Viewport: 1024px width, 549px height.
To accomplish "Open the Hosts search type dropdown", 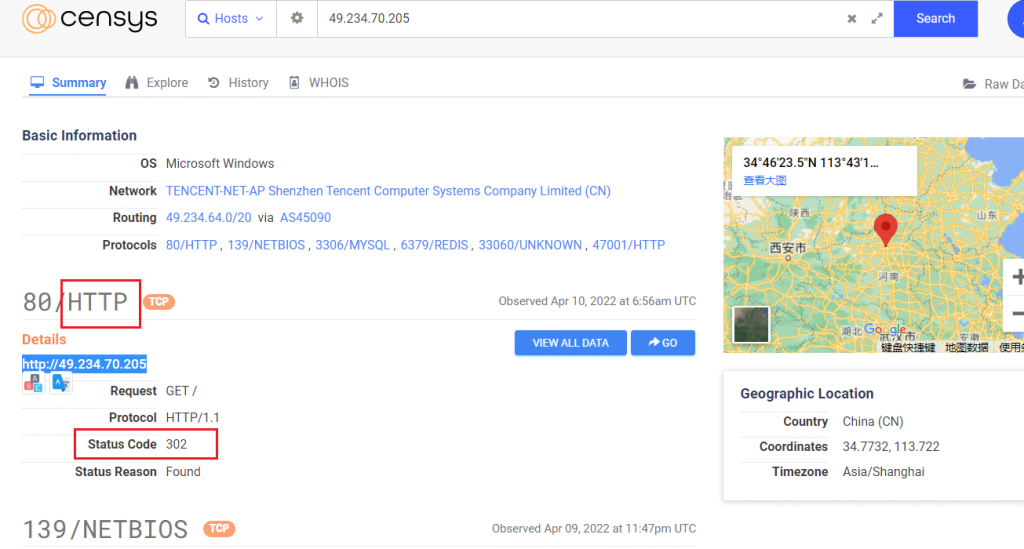I will (231, 19).
